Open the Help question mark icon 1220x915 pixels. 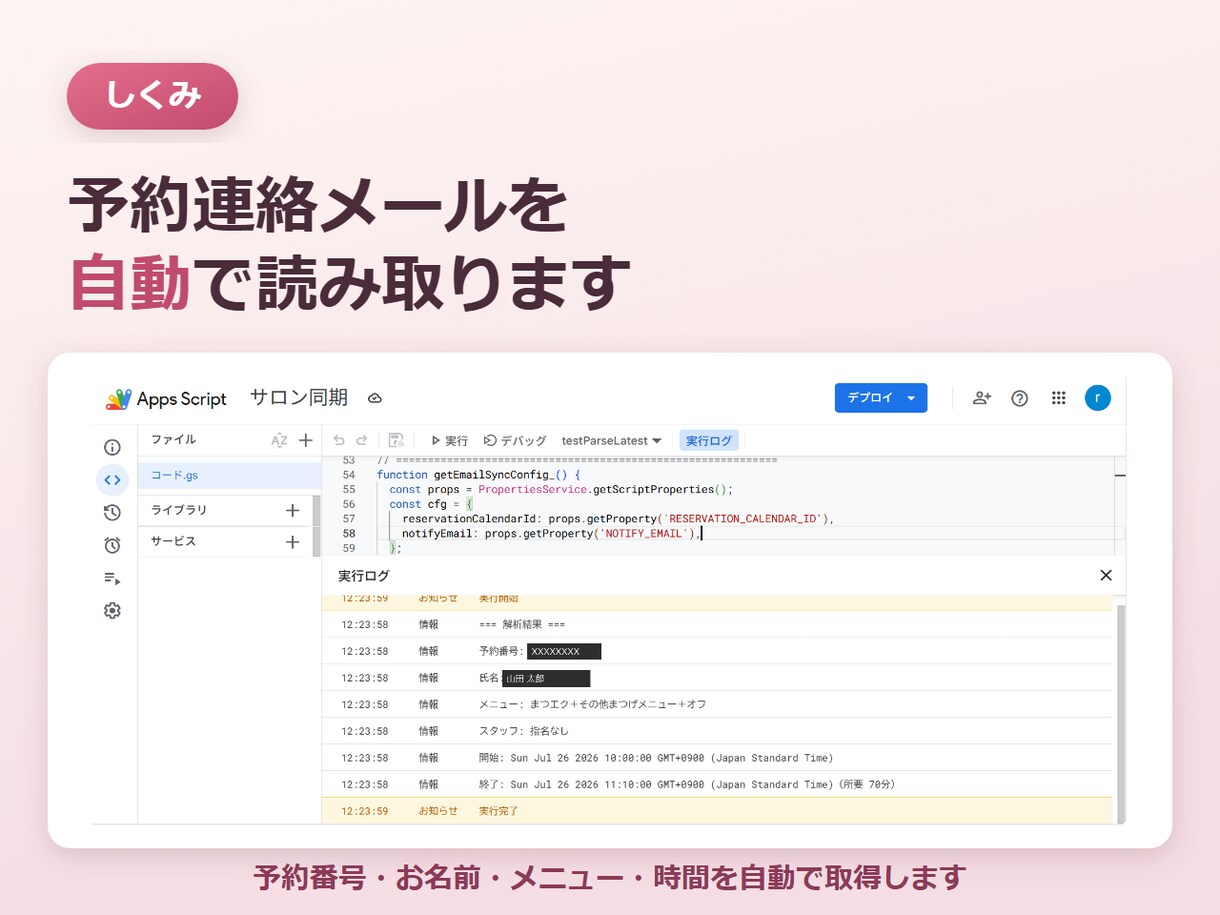1020,398
